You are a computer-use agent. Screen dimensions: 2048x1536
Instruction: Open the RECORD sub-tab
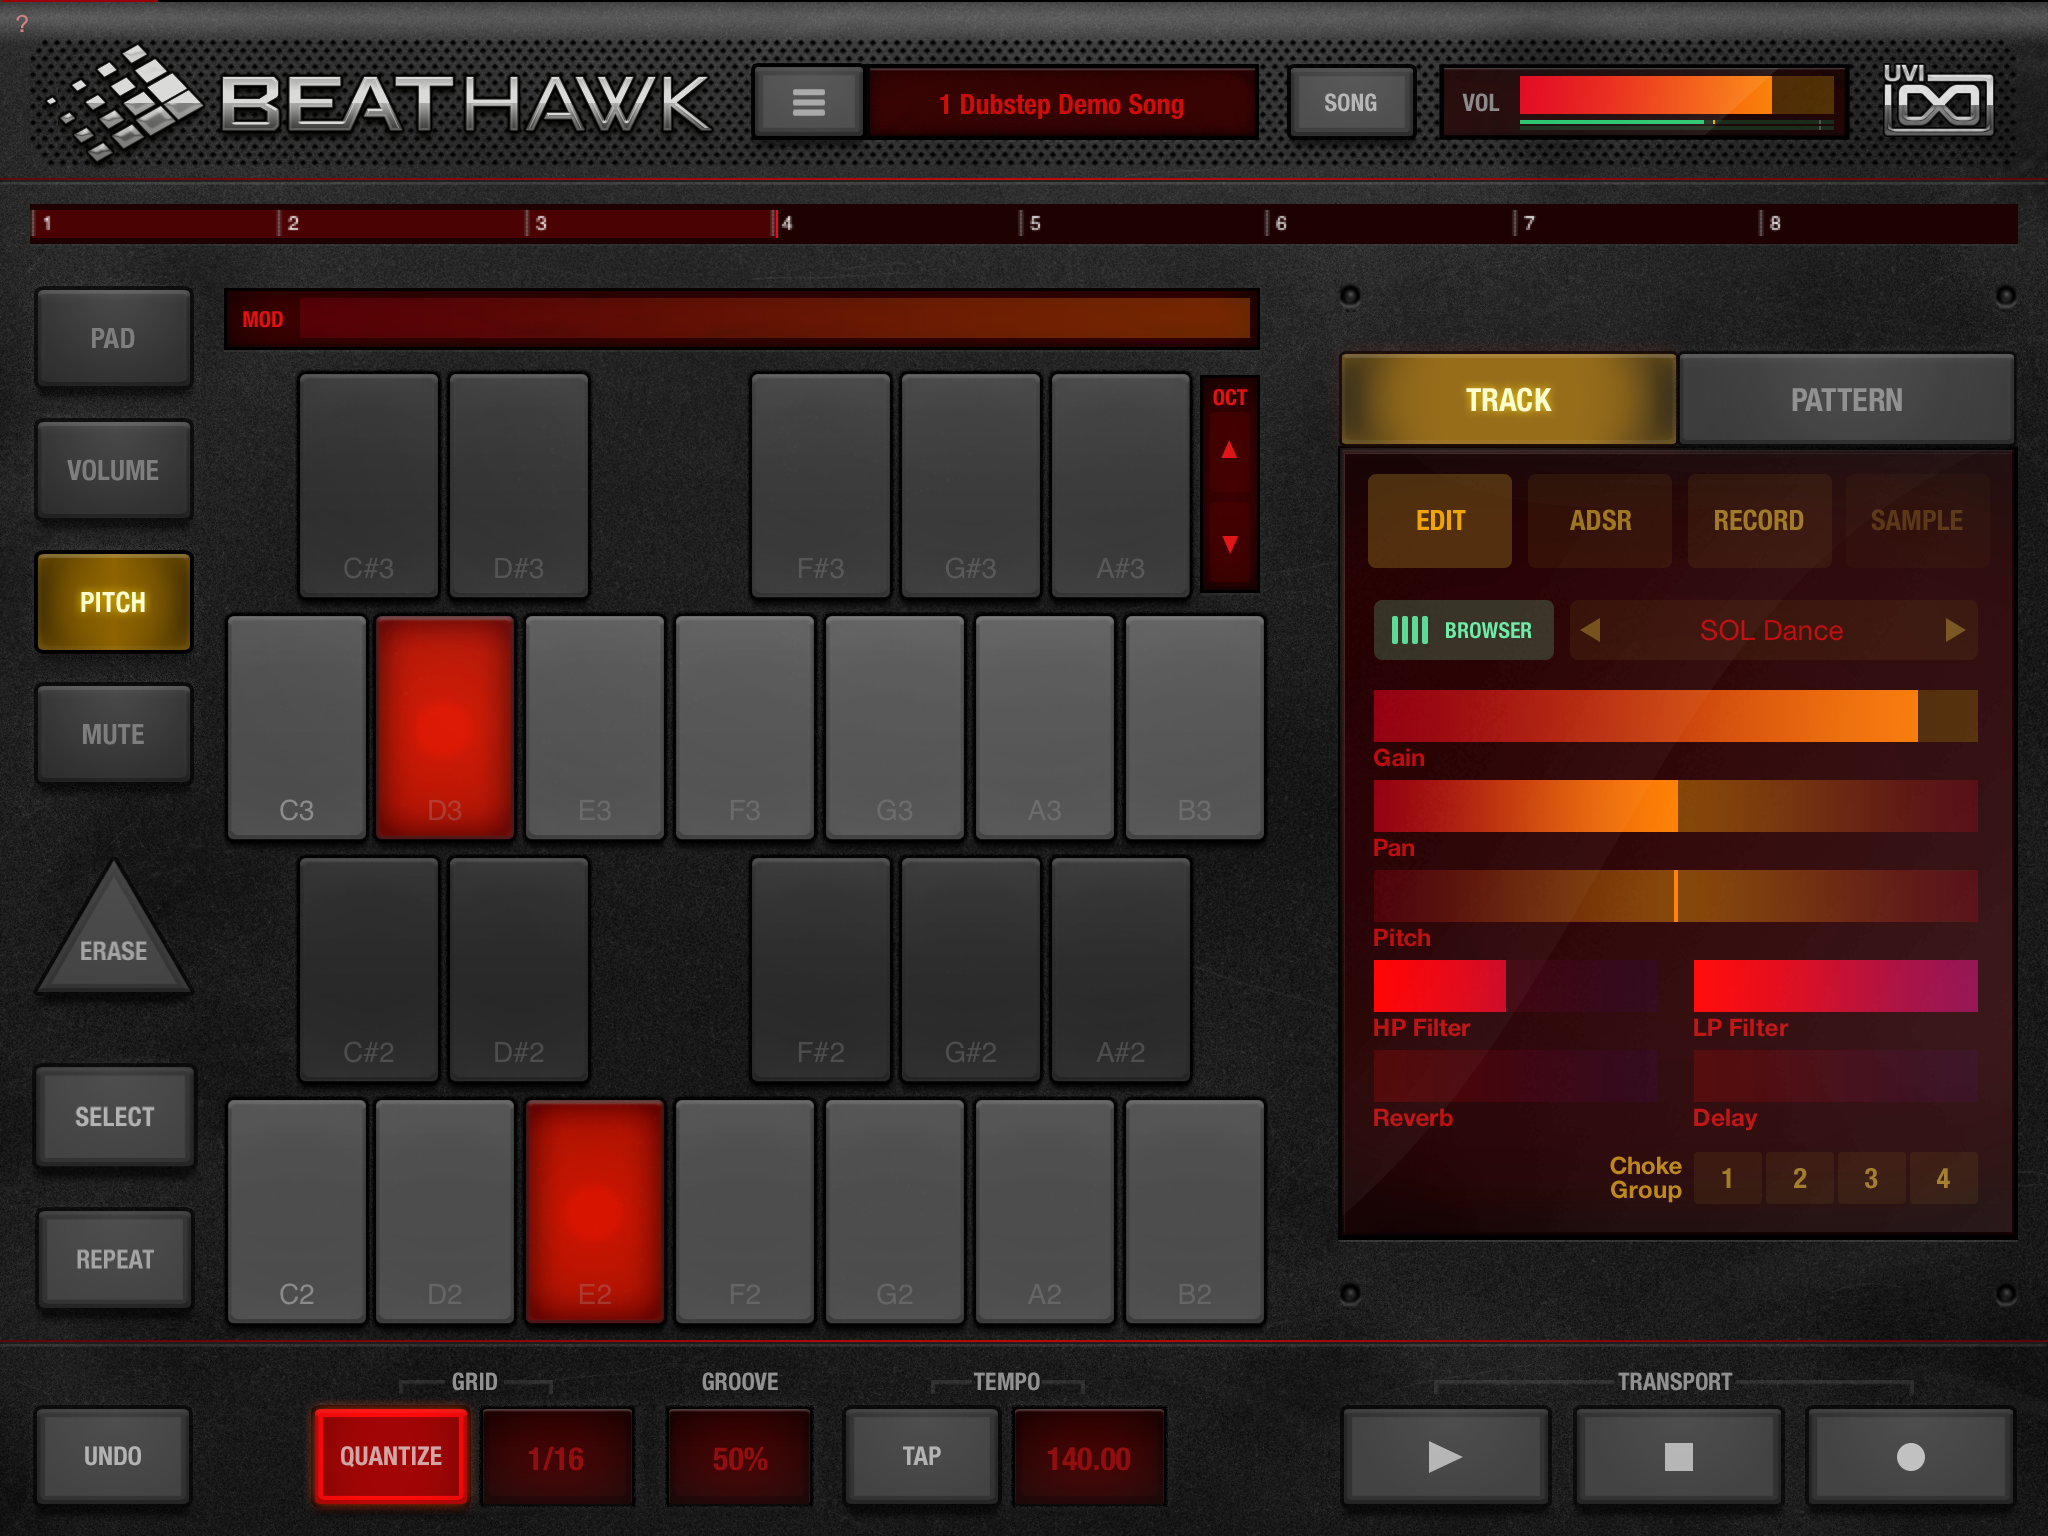click(x=1759, y=520)
